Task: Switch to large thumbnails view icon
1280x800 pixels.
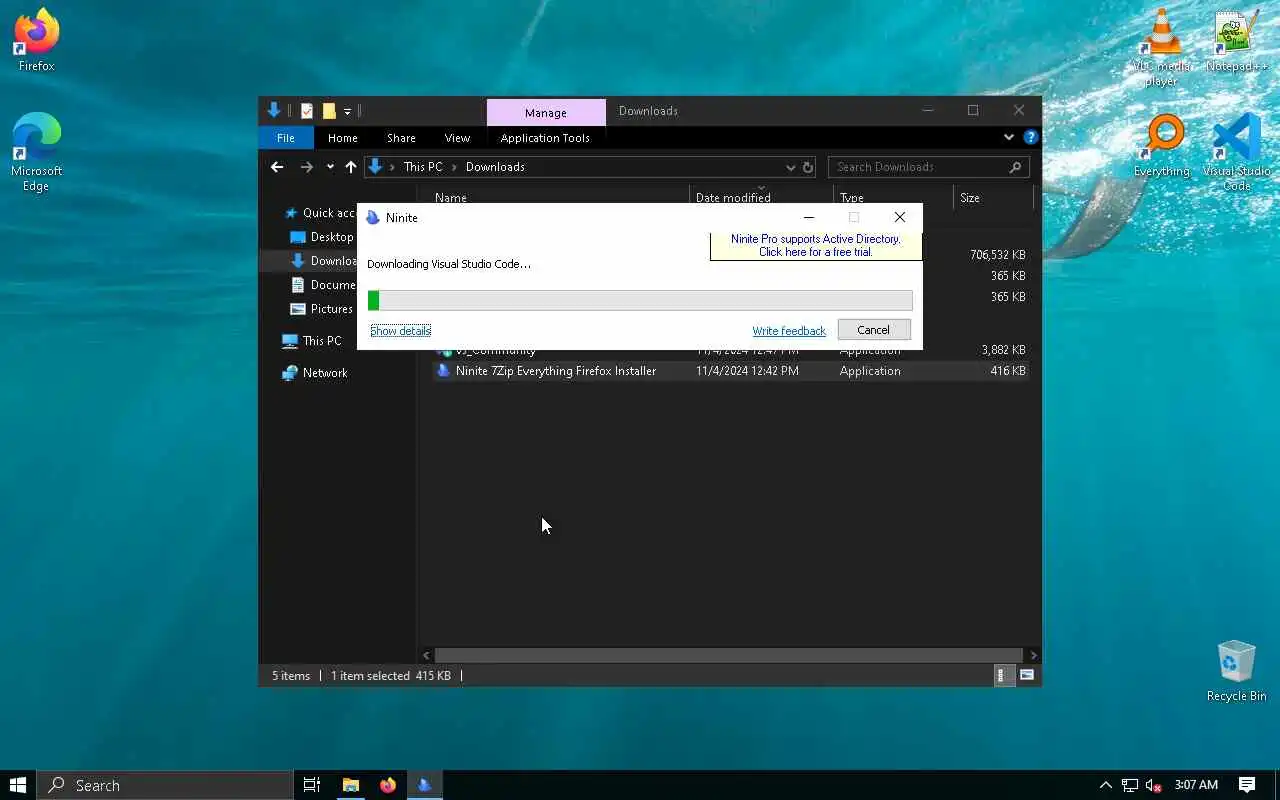Action: pos(1026,676)
